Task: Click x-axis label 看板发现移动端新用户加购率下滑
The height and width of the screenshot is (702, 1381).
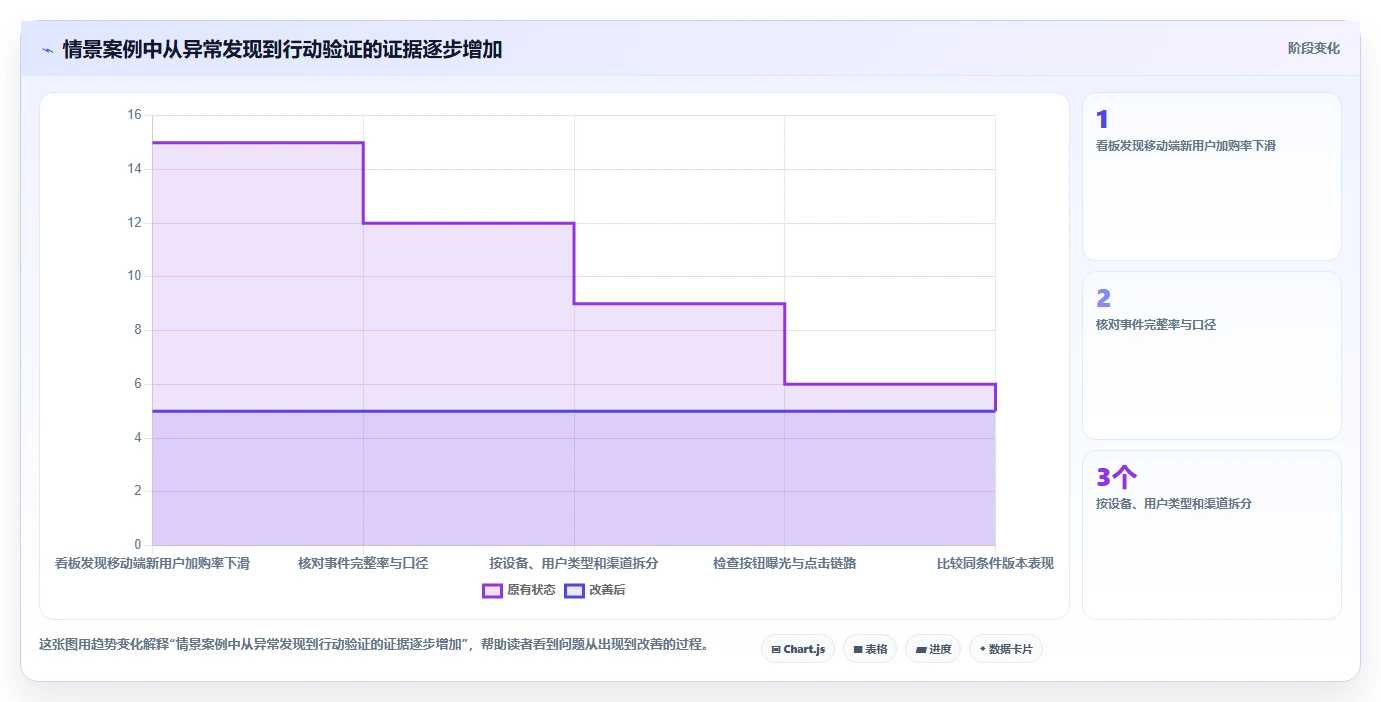Action: [x=152, y=563]
